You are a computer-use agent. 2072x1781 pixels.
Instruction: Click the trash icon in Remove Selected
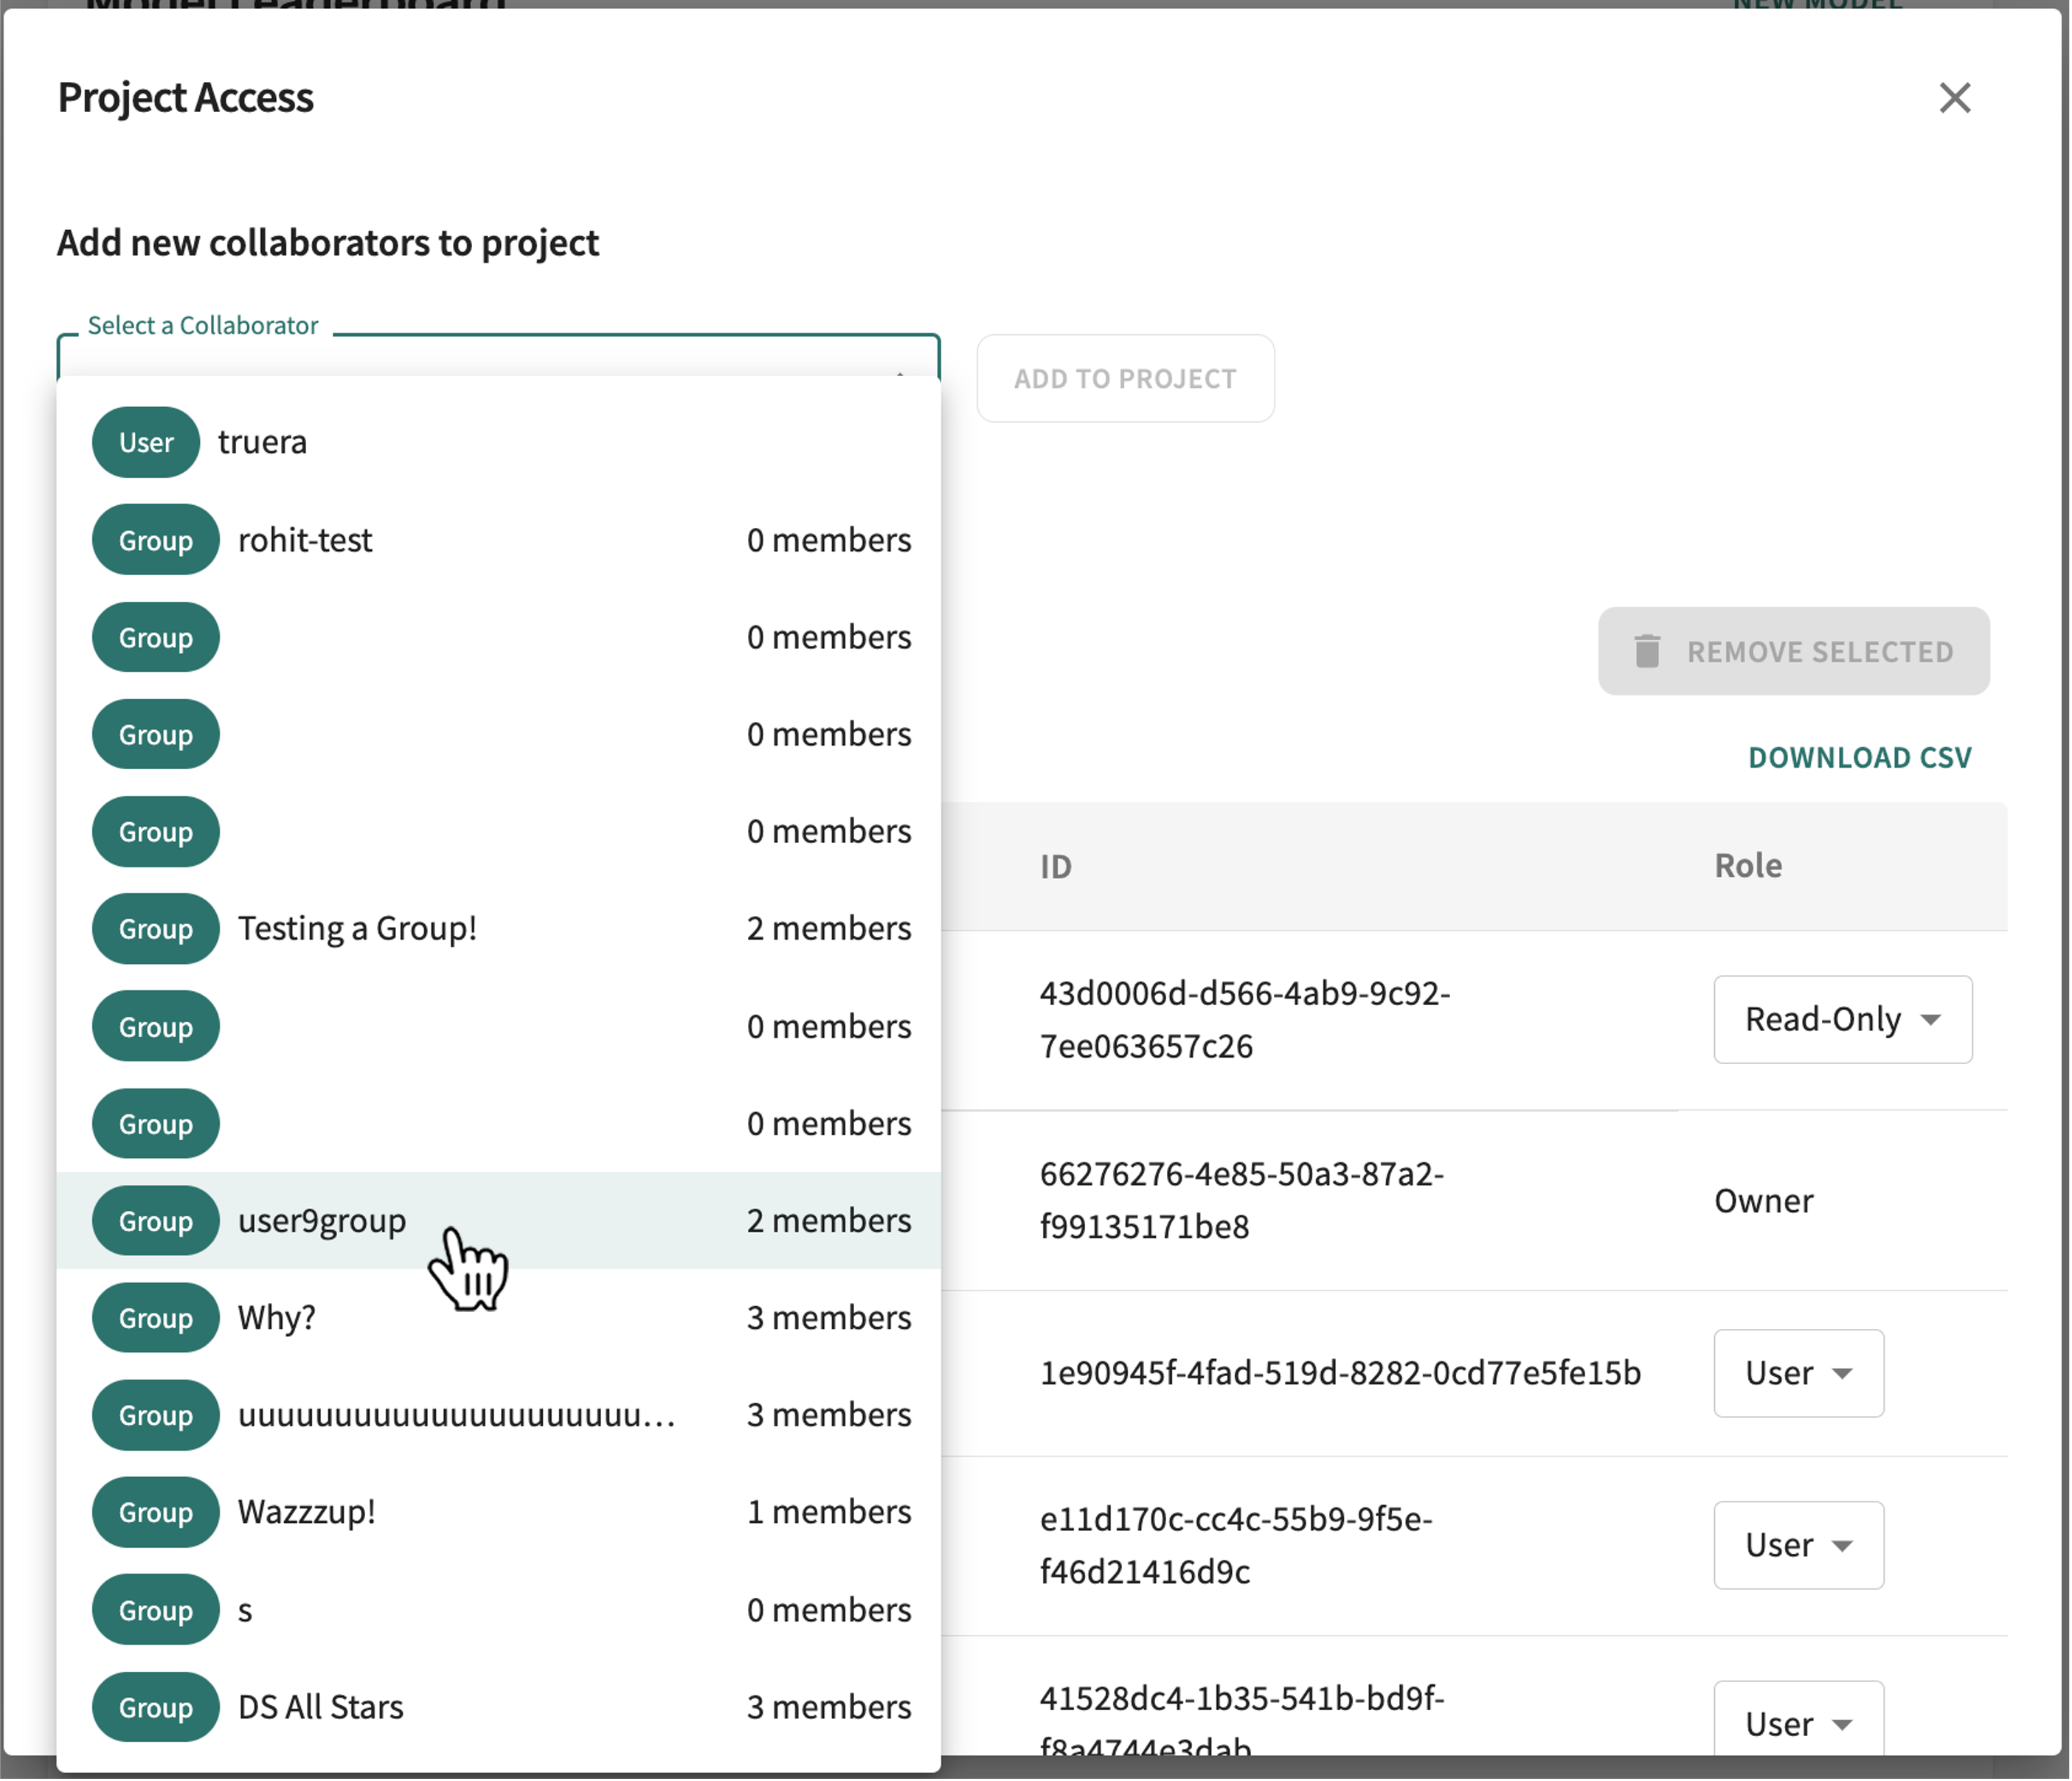tap(1647, 651)
